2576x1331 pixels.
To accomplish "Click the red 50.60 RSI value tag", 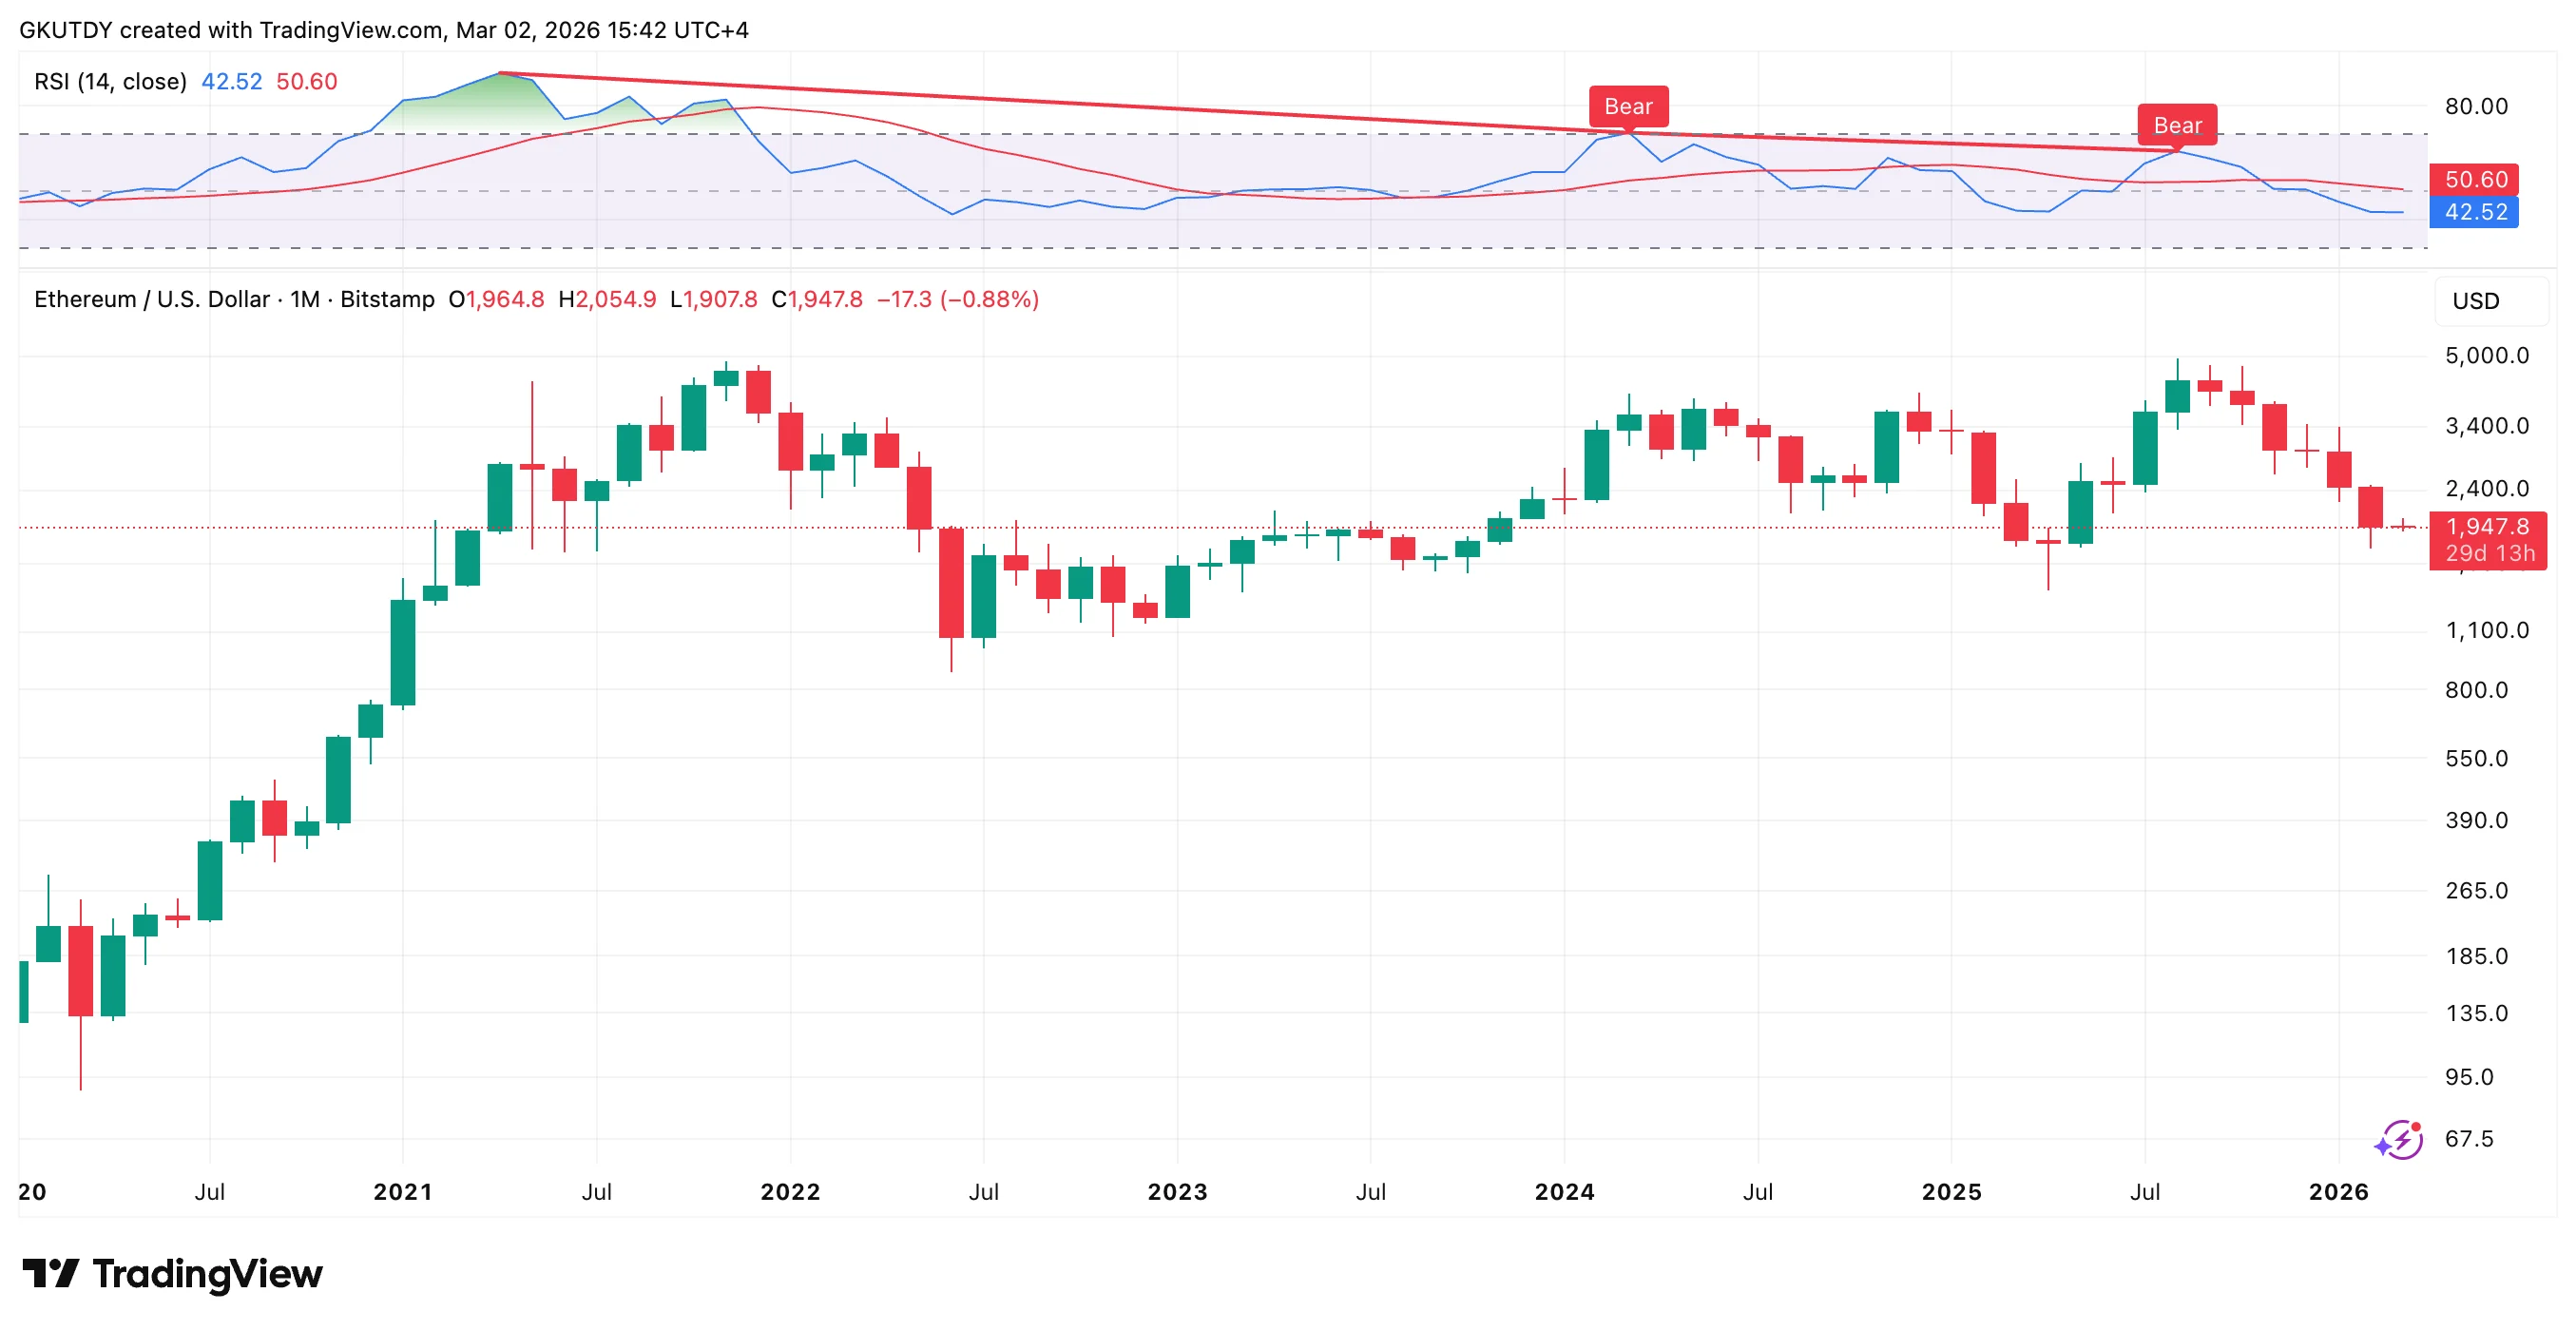I will pos(2474,179).
